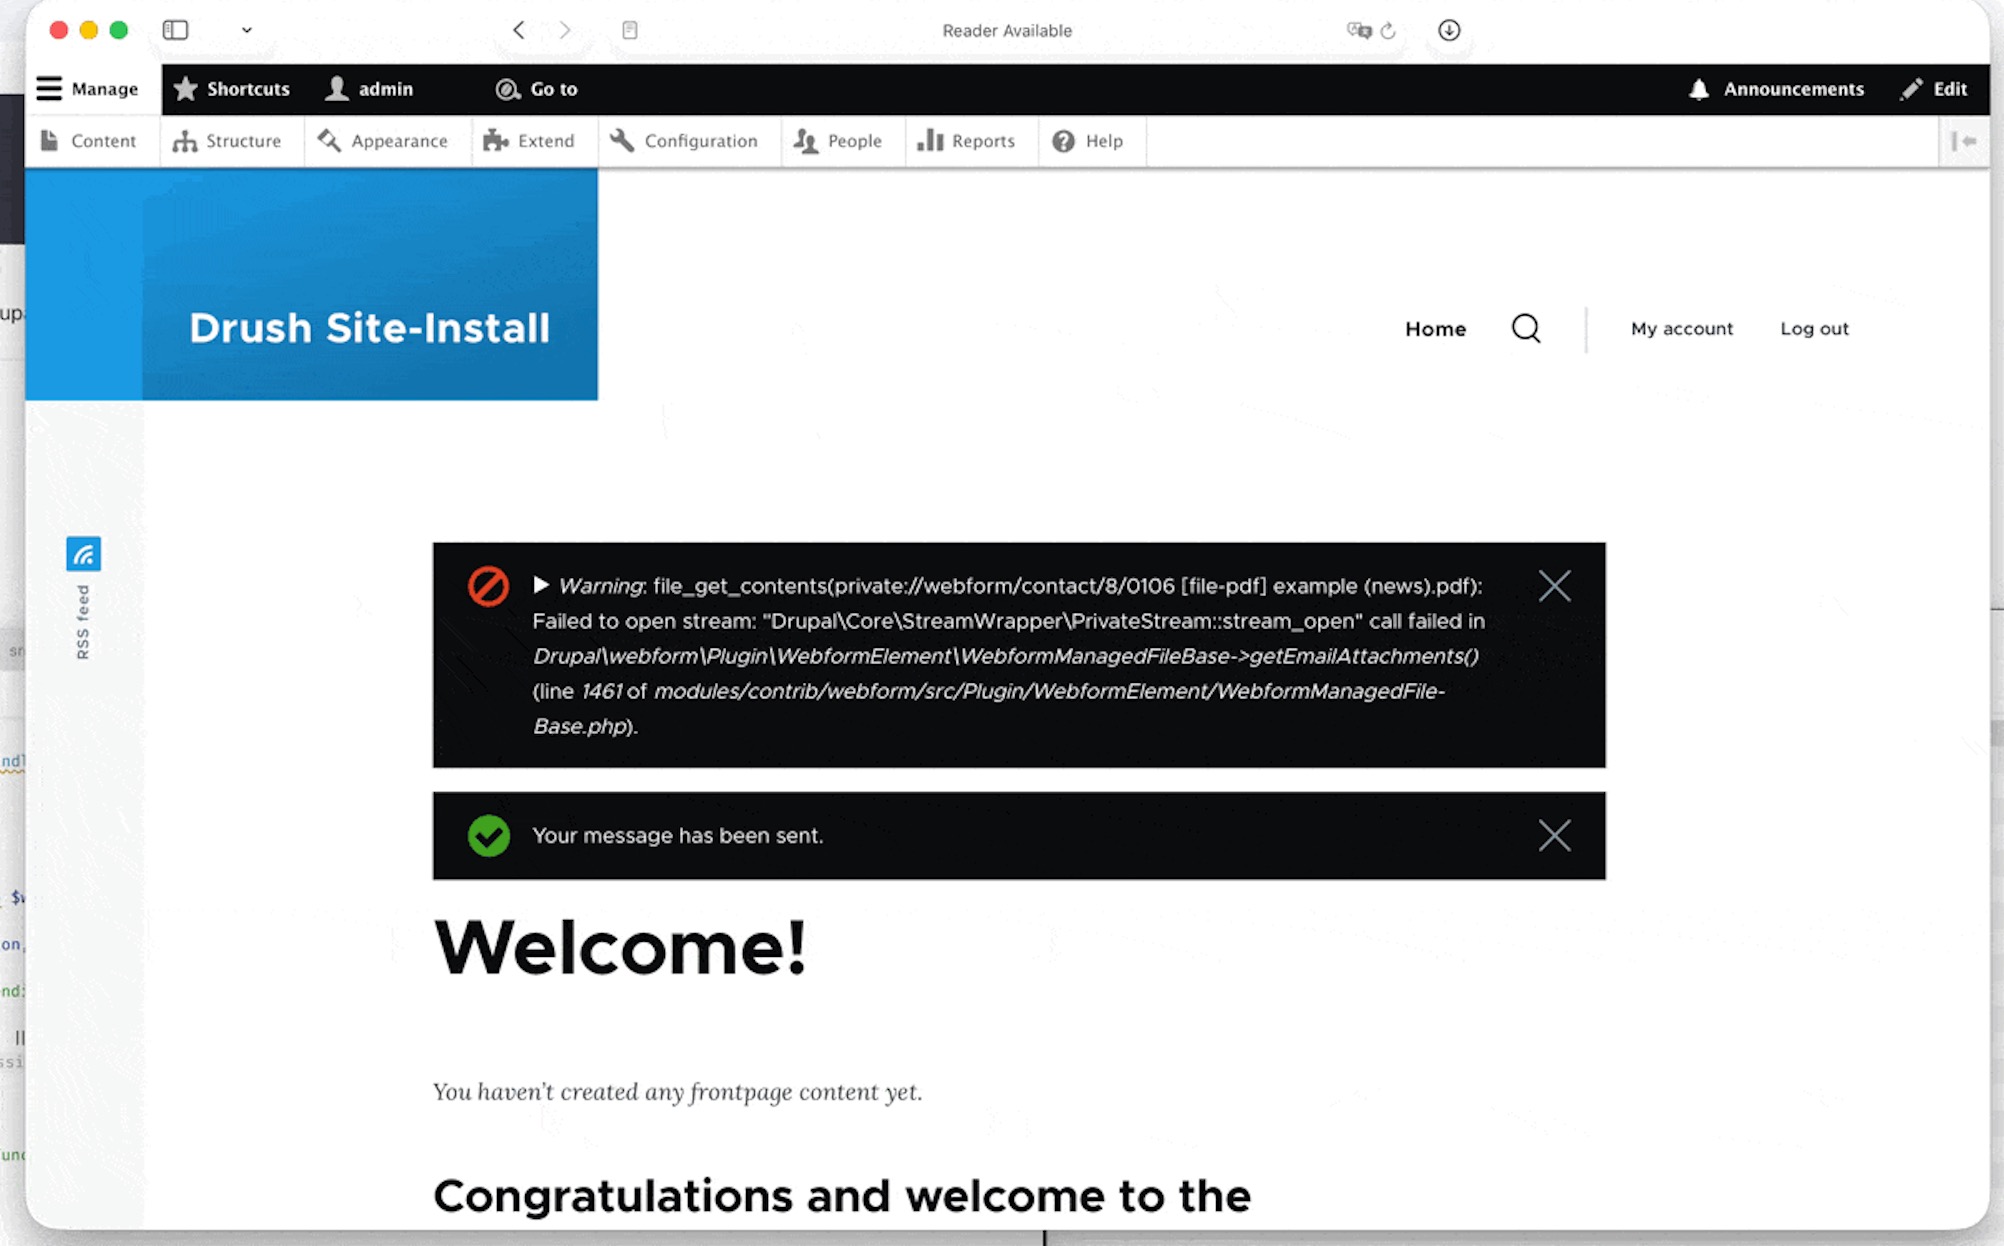Screen dimensions: 2004x1246
Task: Show the Reader view icon
Action: pos(630,30)
